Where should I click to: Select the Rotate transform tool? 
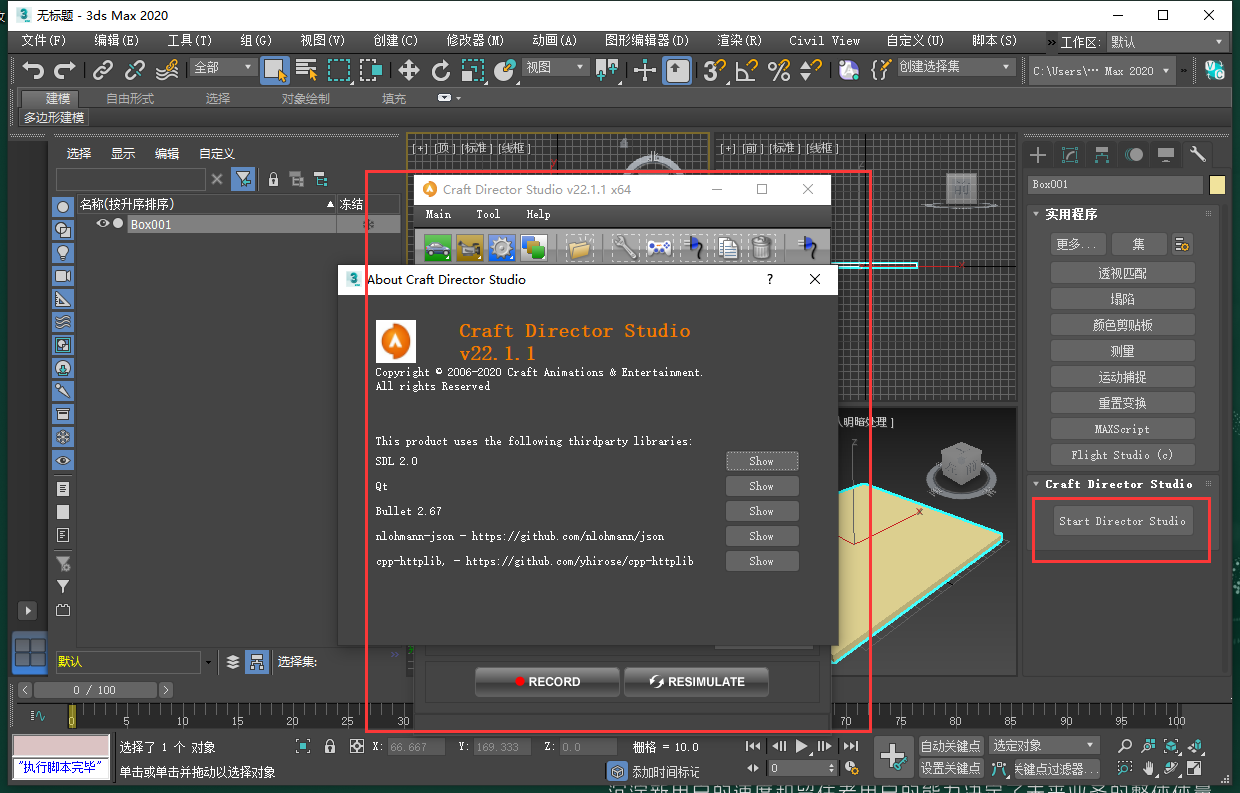tap(440, 70)
